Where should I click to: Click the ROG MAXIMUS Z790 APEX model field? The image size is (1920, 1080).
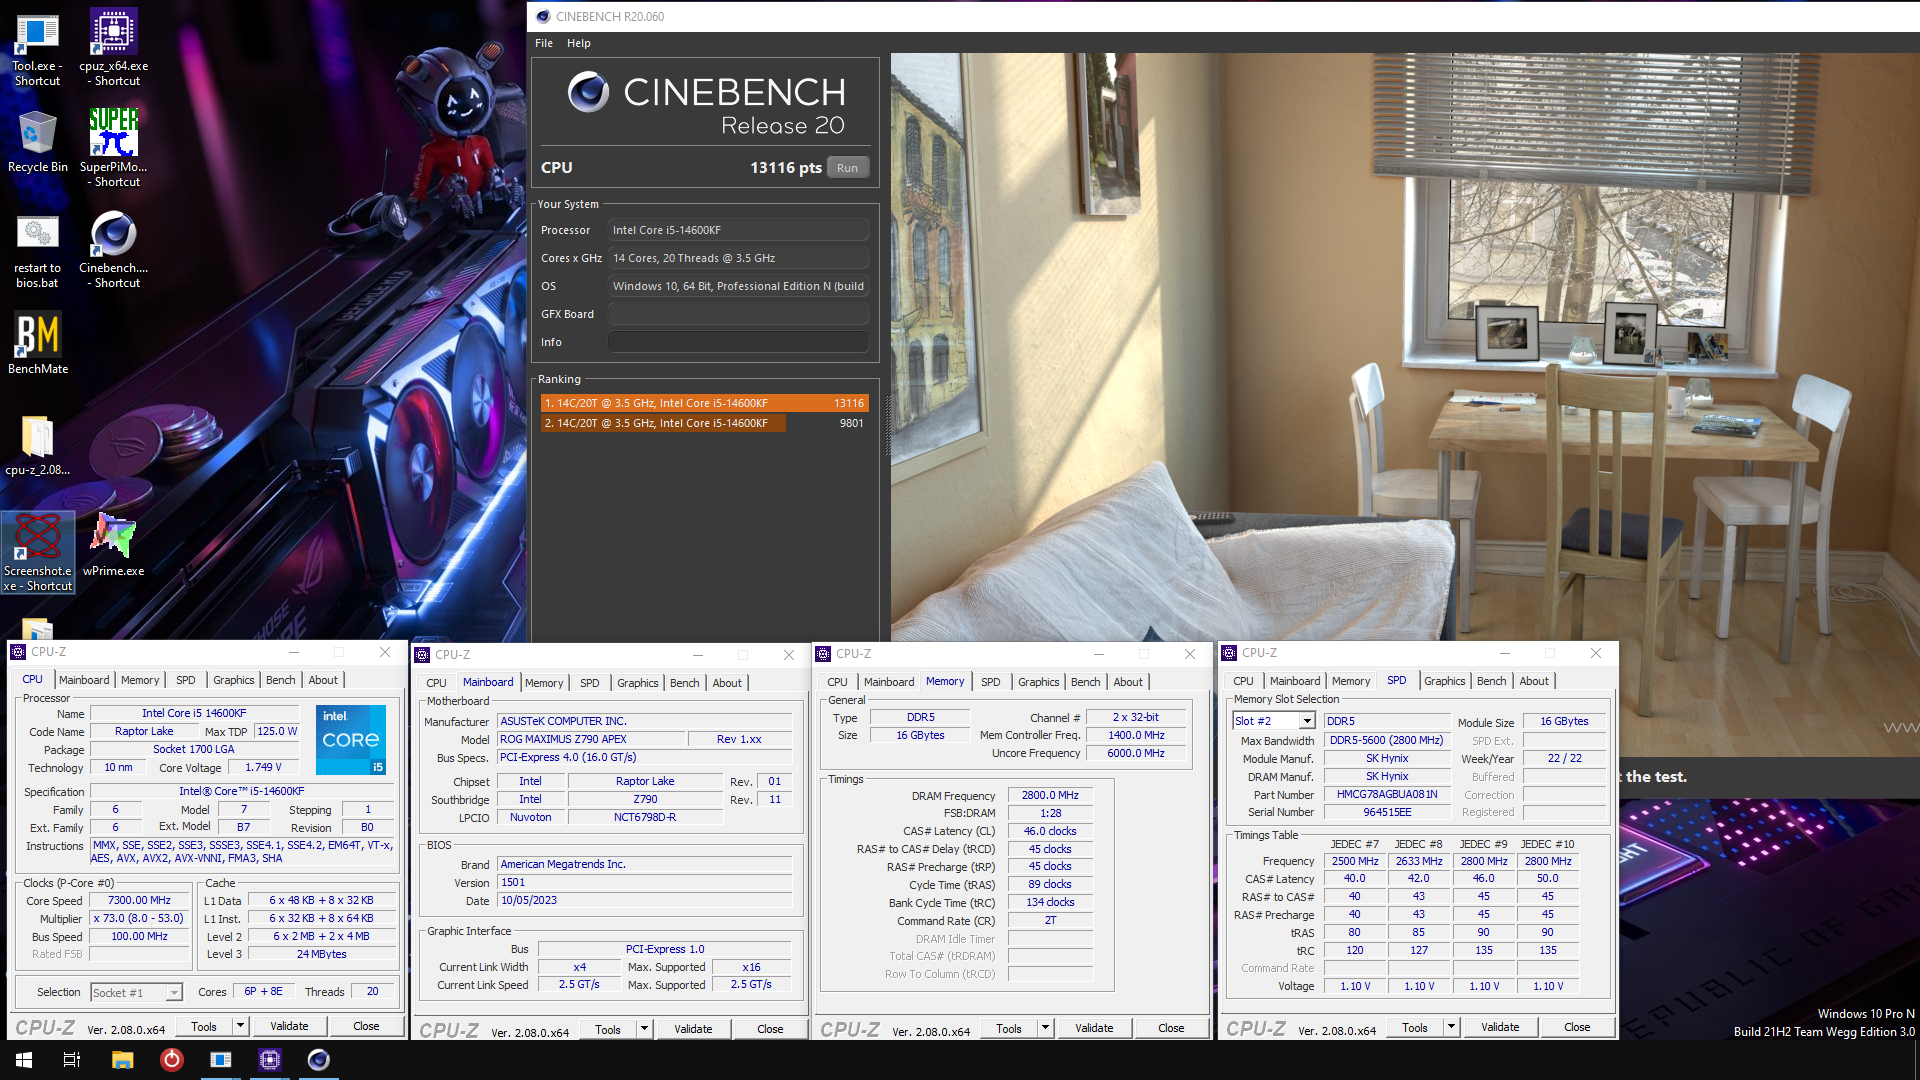pyautogui.click(x=591, y=739)
